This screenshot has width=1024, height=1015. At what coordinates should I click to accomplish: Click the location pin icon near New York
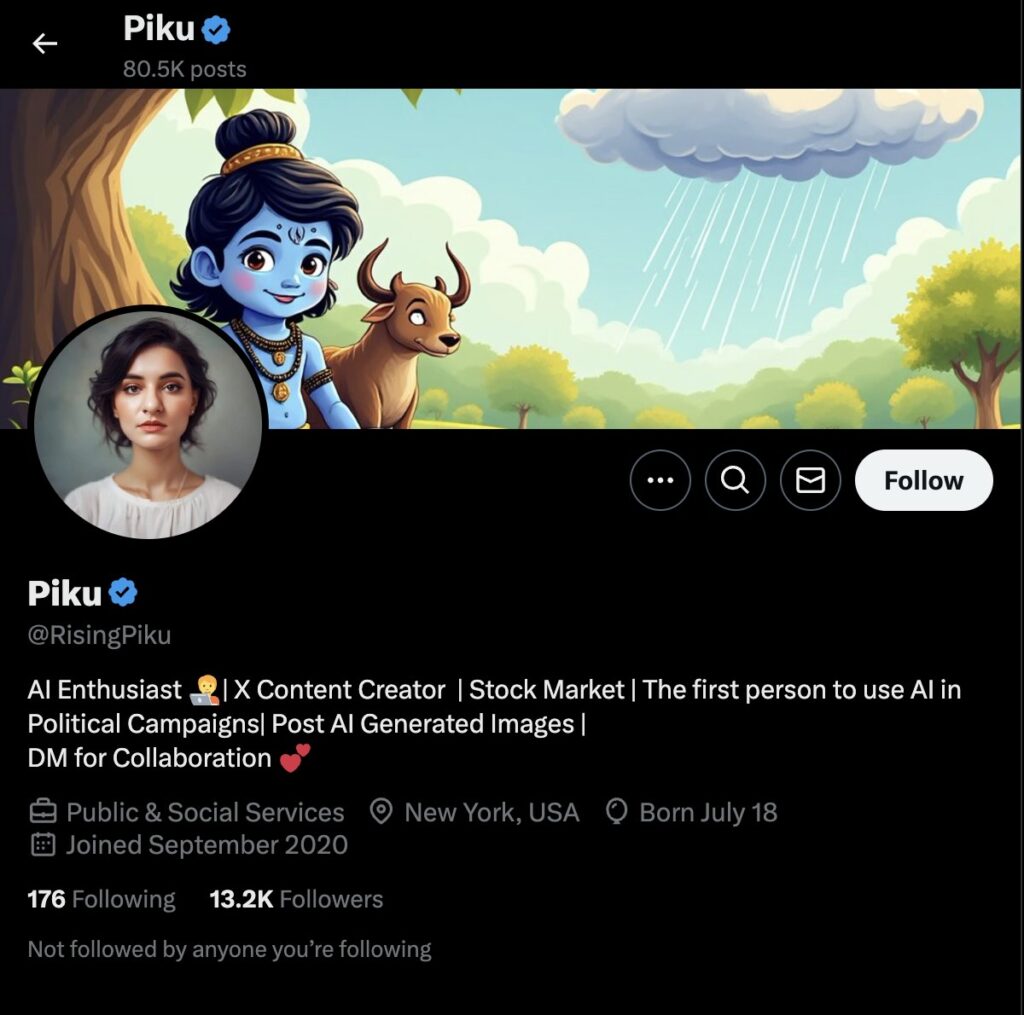coord(381,812)
